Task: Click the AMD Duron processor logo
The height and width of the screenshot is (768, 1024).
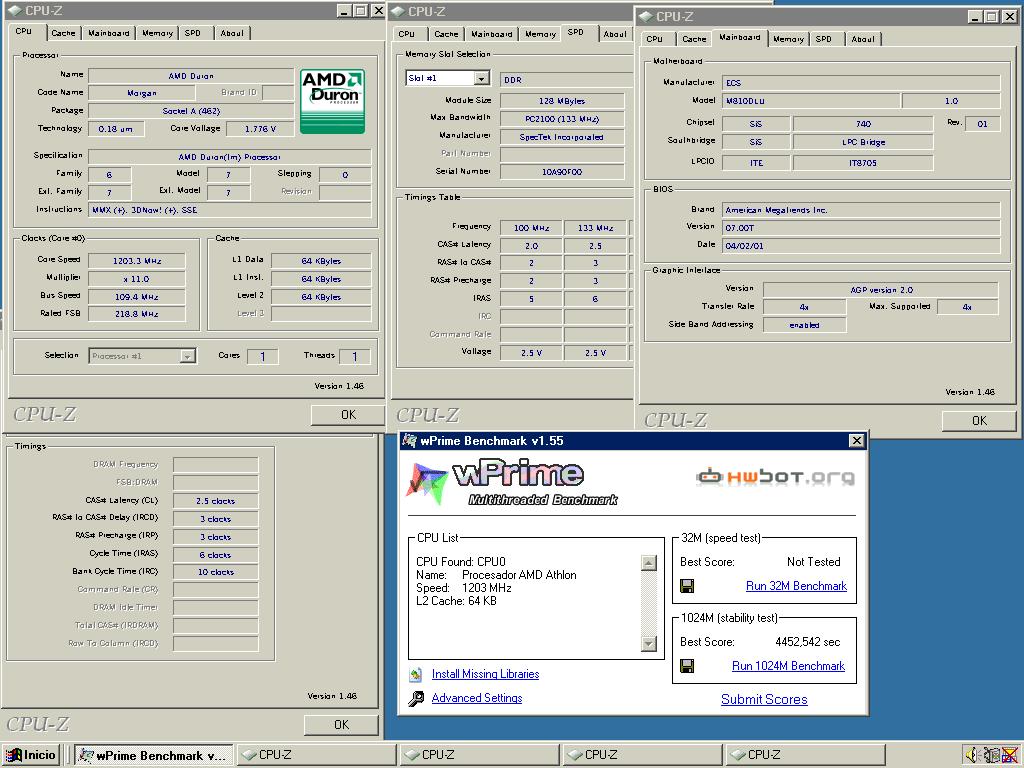Action: [x=332, y=101]
